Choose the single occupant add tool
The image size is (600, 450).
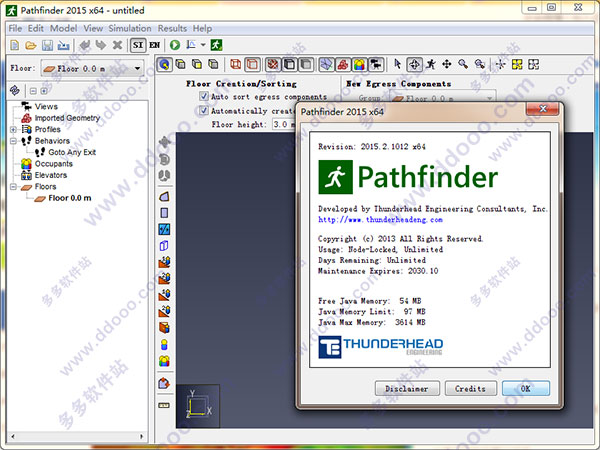tap(164, 345)
